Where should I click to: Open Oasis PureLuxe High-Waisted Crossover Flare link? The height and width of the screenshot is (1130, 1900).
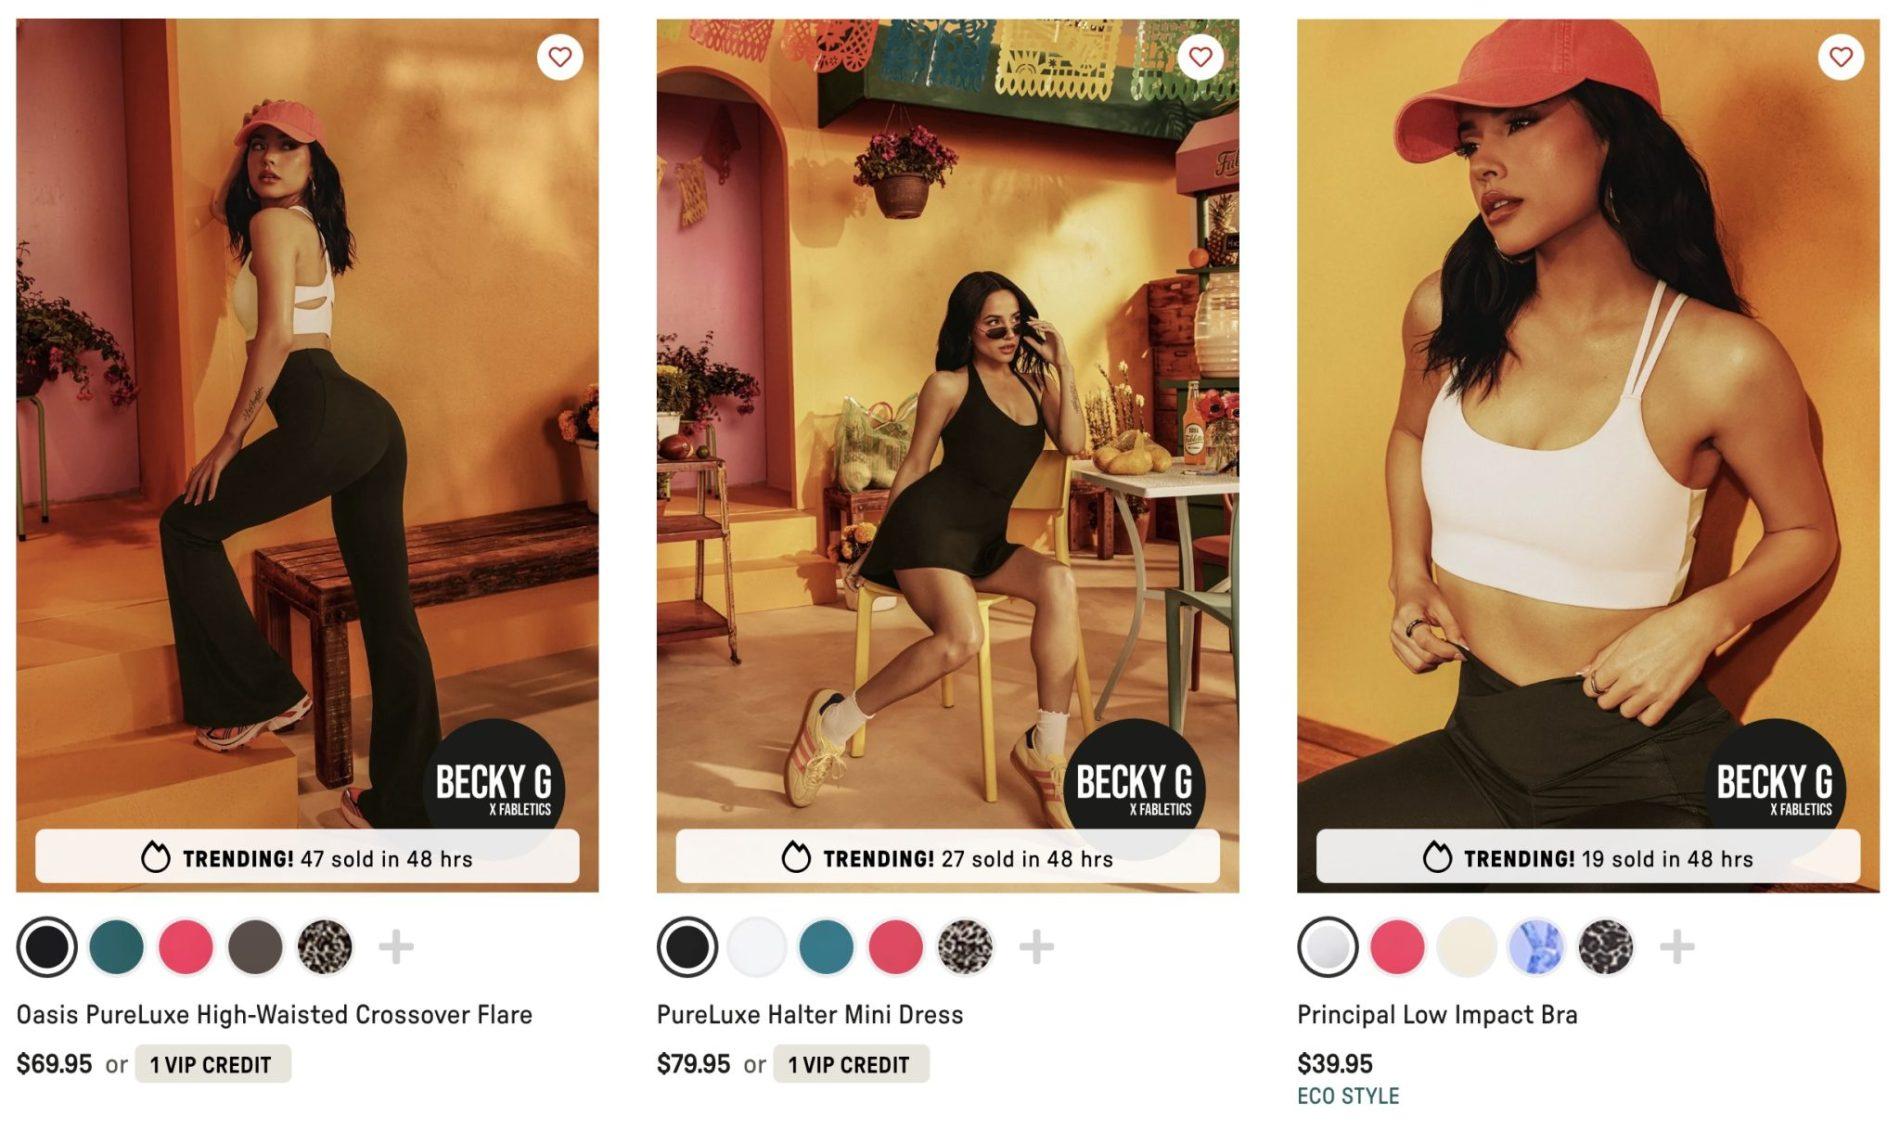(274, 1014)
